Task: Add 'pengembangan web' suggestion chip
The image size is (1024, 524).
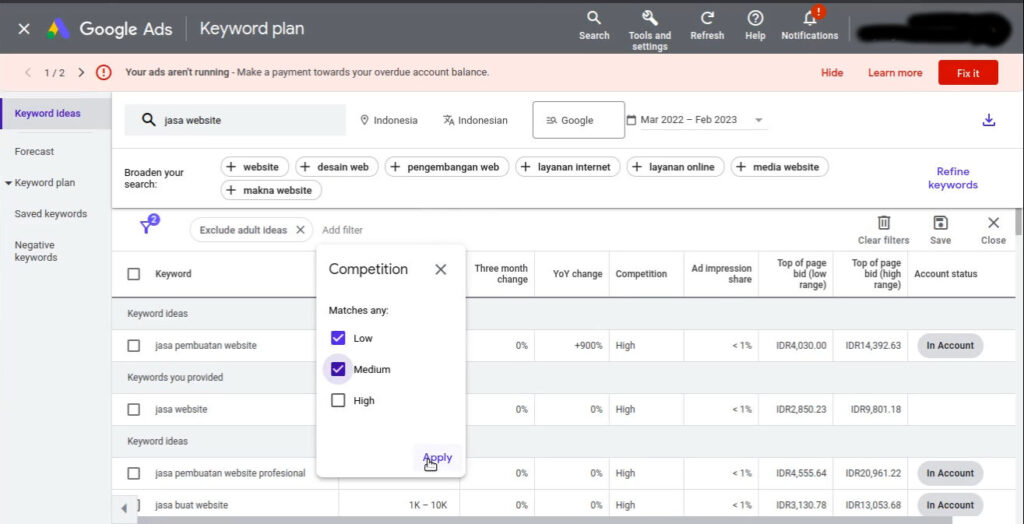Action: coord(447,167)
